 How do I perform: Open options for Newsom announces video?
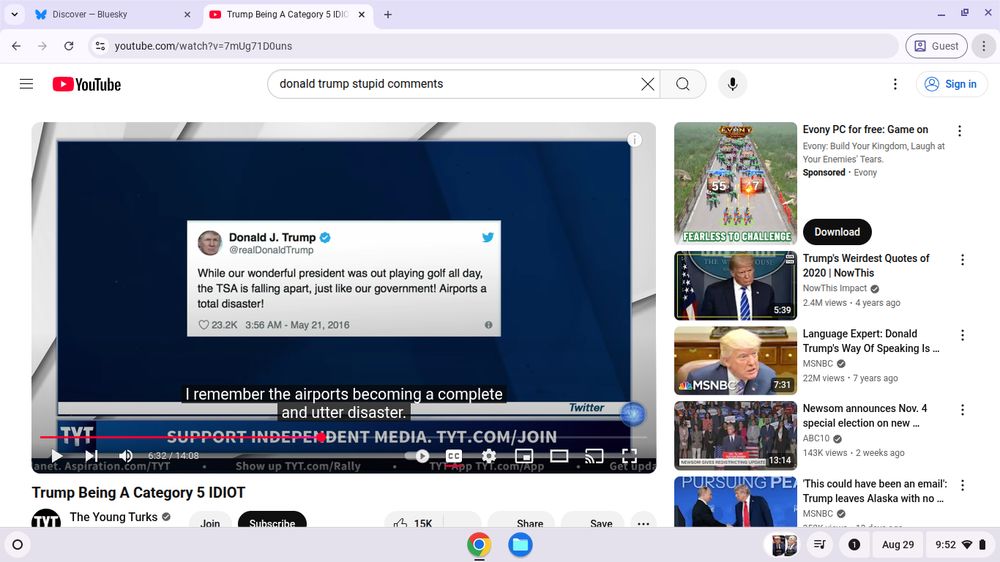[962, 410]
